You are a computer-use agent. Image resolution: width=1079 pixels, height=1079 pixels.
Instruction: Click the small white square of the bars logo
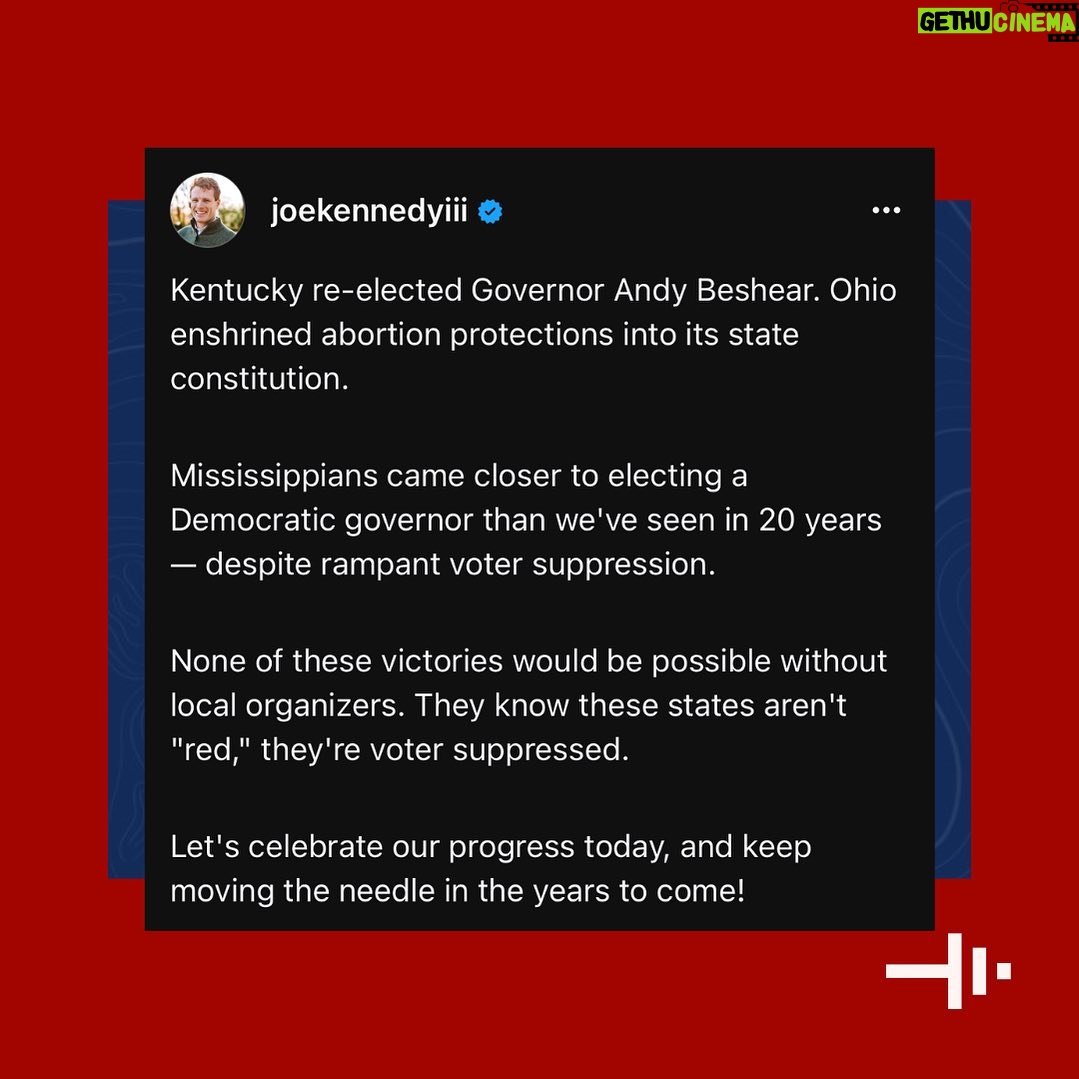[1004, 971]
